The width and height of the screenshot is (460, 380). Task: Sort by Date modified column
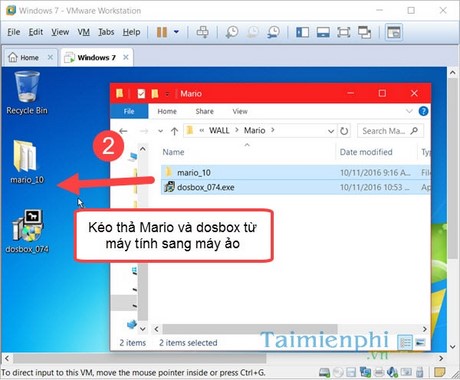366,152
